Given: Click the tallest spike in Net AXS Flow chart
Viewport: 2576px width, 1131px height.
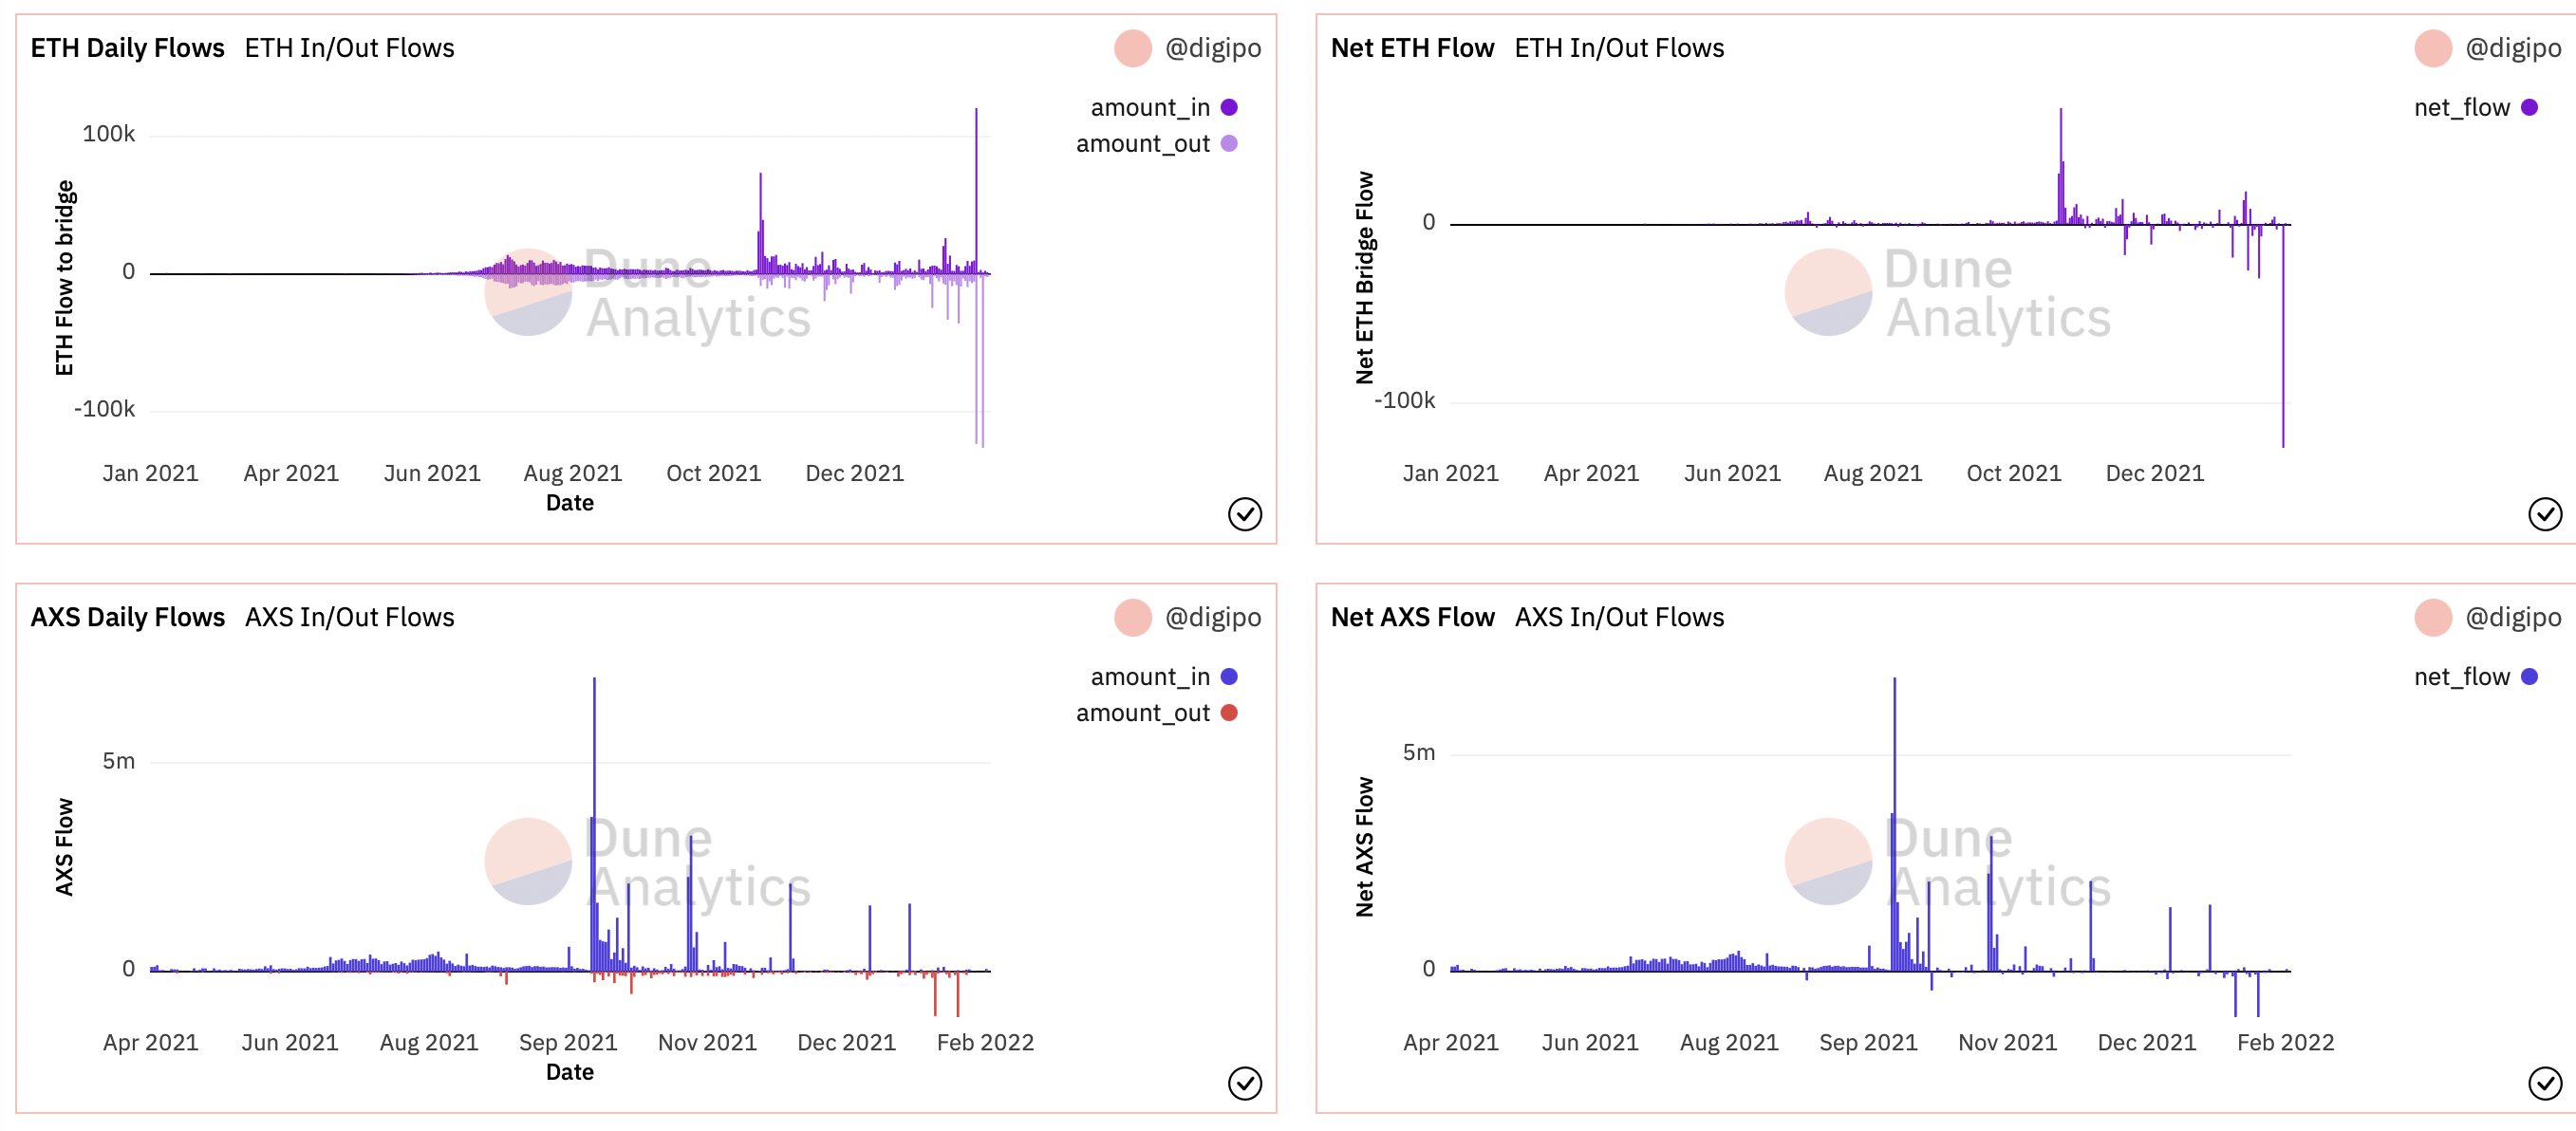Looking at the screenshot, I should pos(1894,824).
